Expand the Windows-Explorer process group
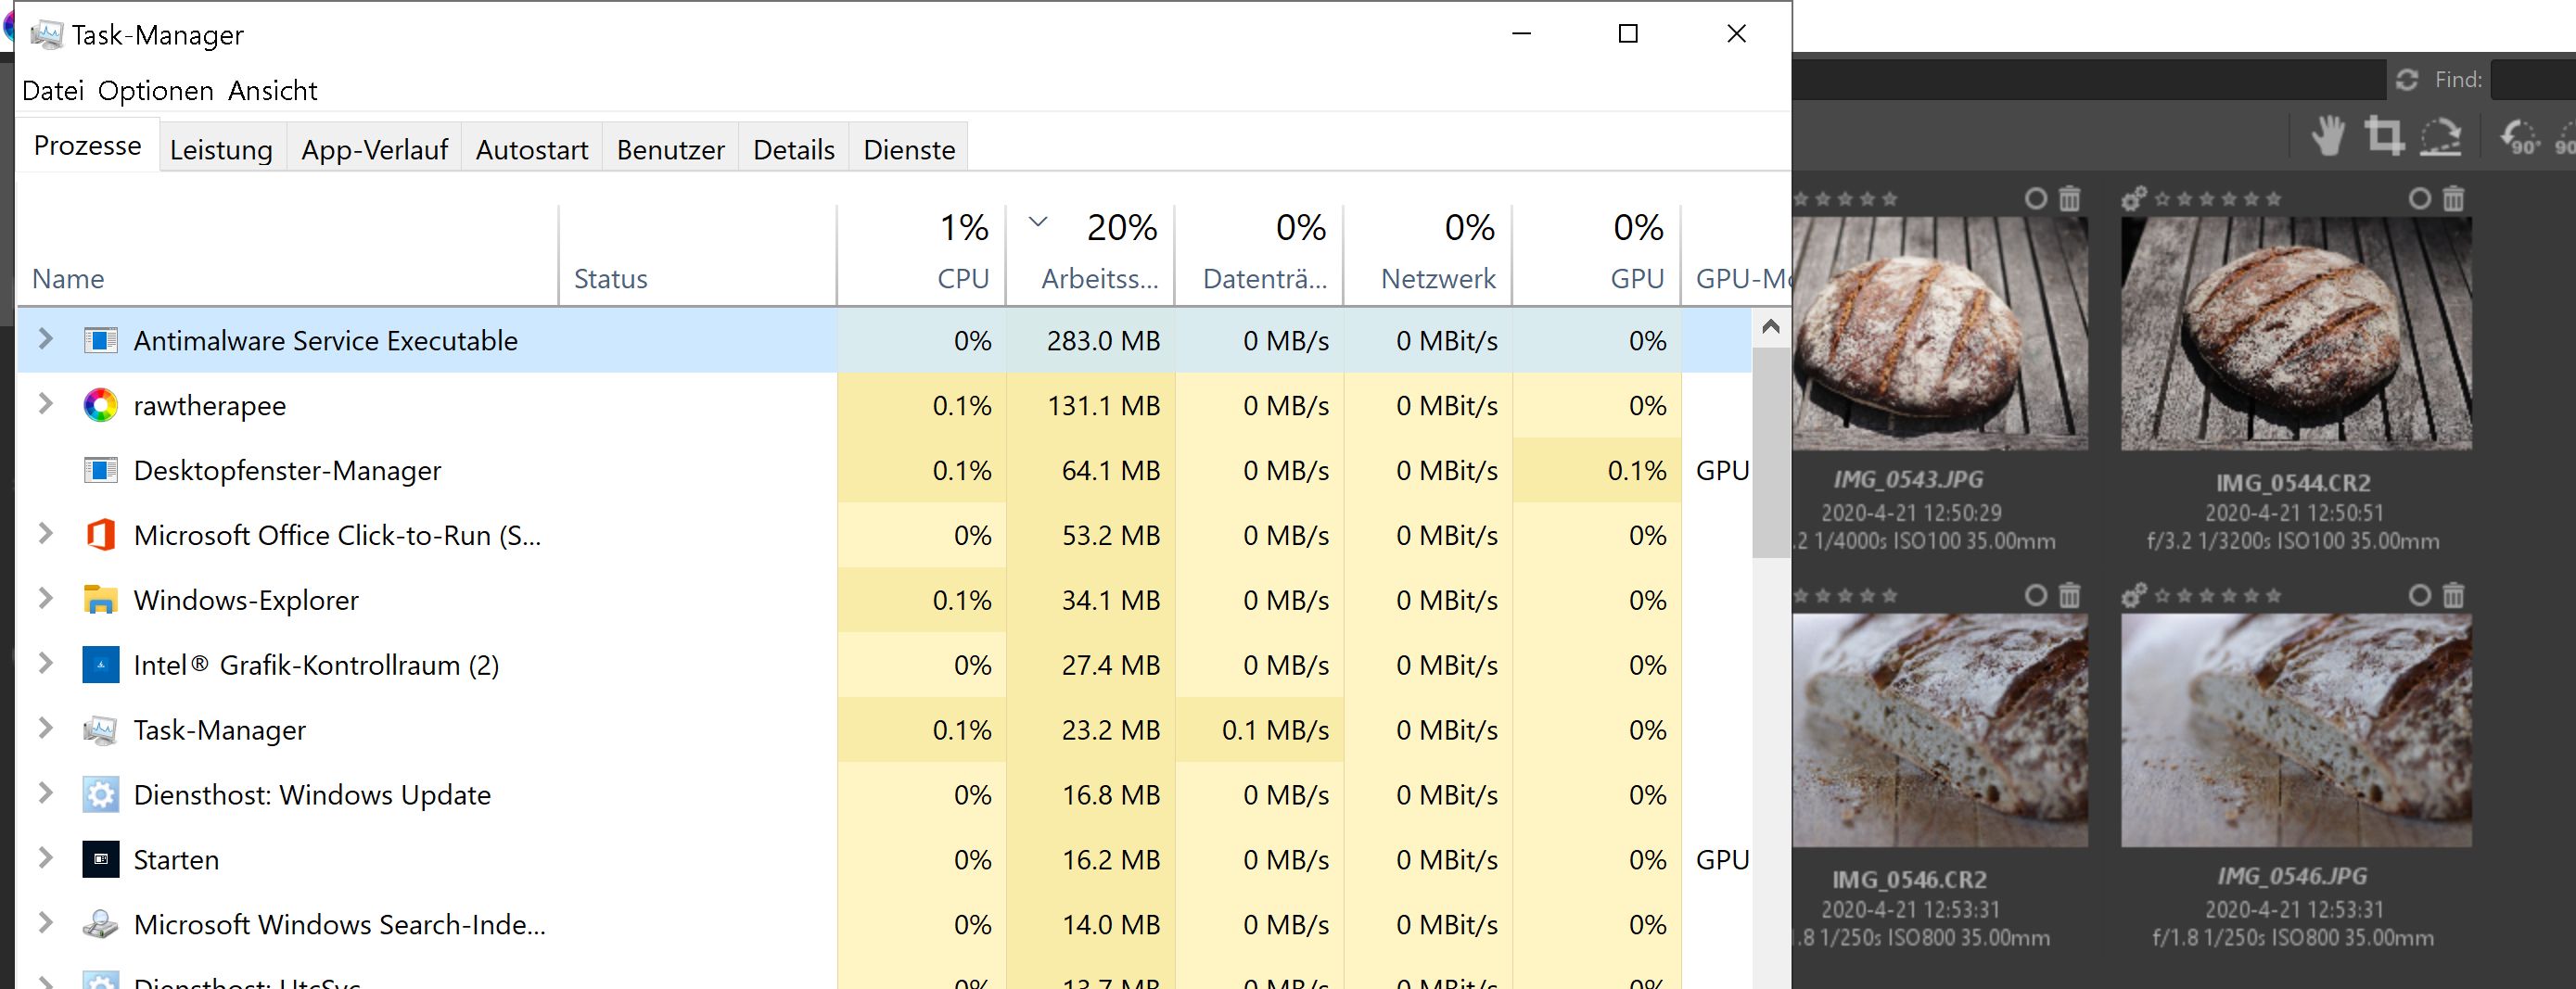The height and width of the screenshot is (989, 2576). click(45, 599)
